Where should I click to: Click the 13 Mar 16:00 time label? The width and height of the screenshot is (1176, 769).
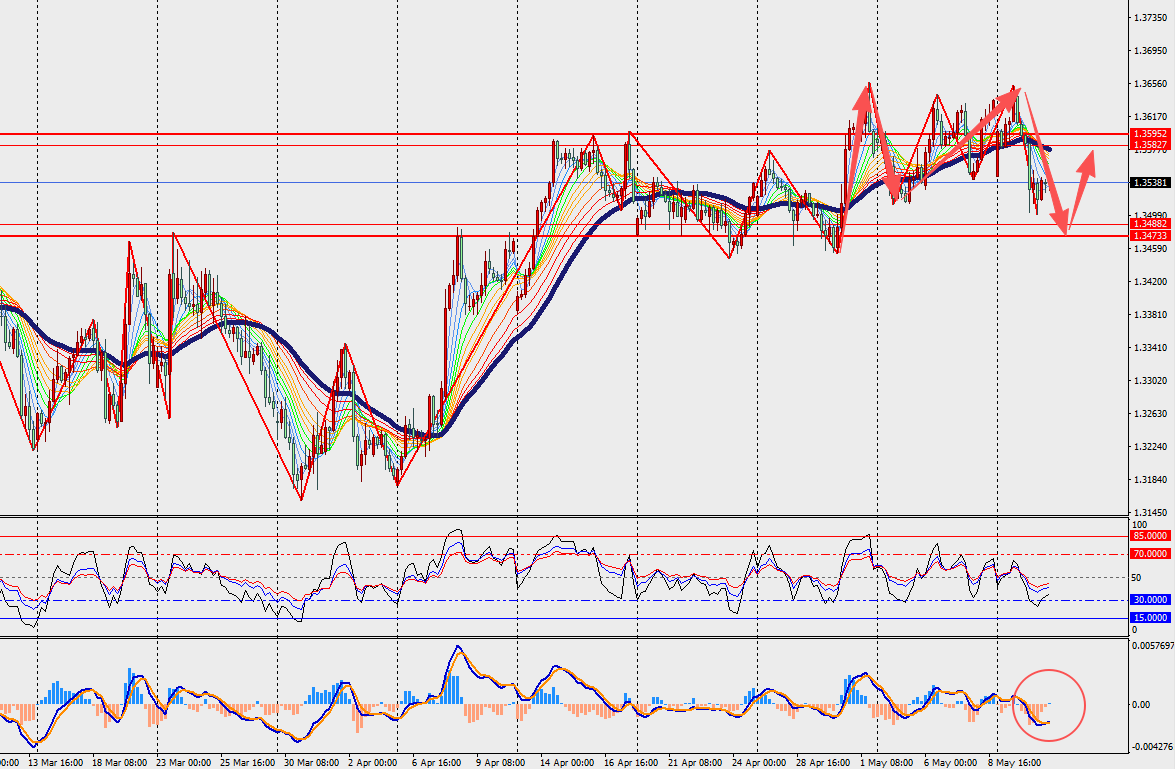pos(56,762)
